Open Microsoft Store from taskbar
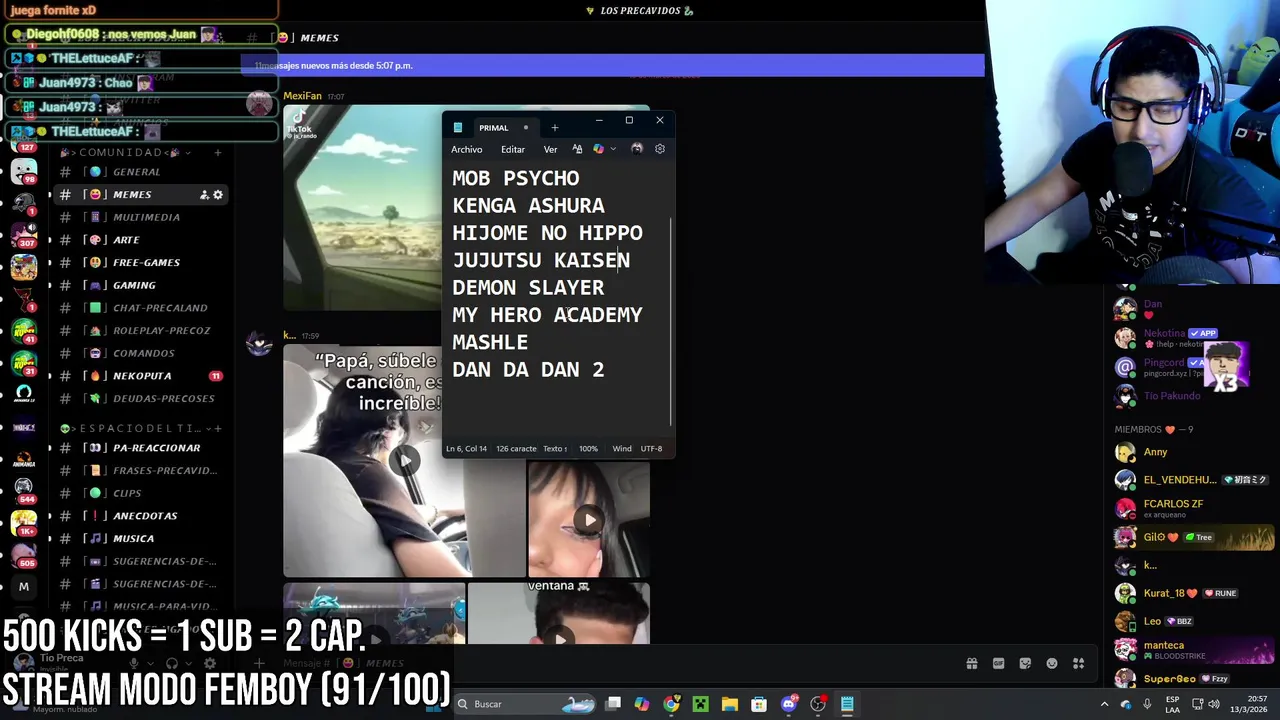 [x=759, y=704]
